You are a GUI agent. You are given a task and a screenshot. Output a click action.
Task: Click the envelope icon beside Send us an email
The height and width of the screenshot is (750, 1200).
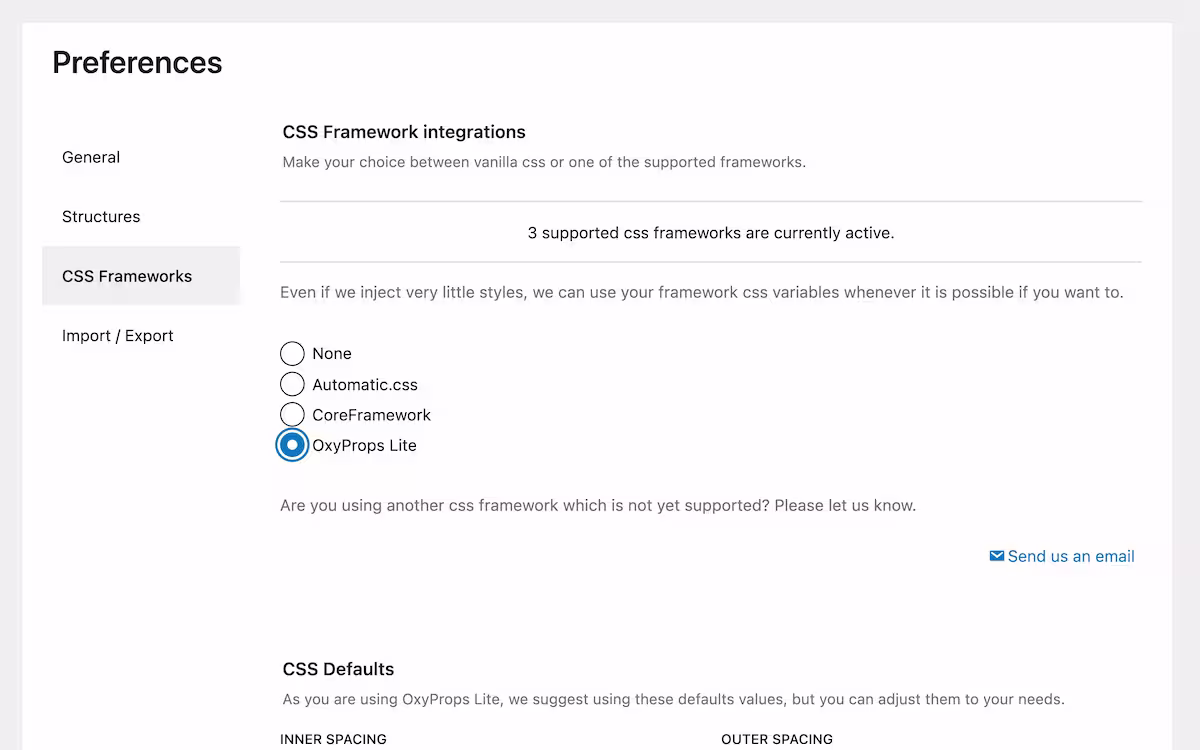coord(995,556)
